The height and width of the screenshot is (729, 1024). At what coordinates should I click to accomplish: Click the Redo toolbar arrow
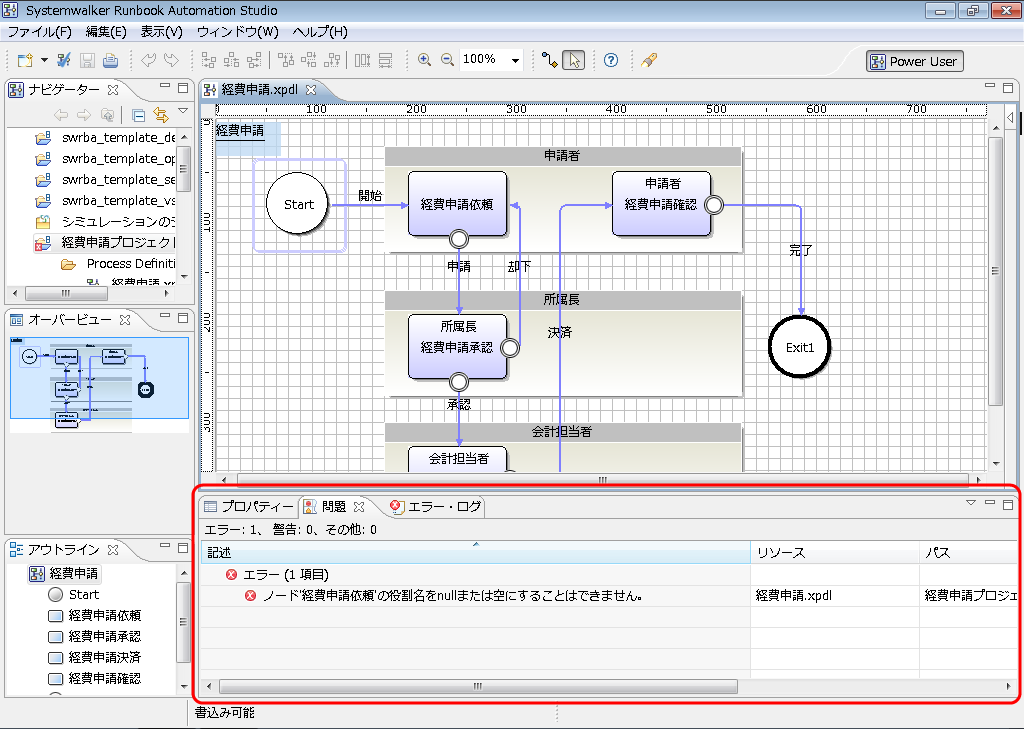pos(171,61)
